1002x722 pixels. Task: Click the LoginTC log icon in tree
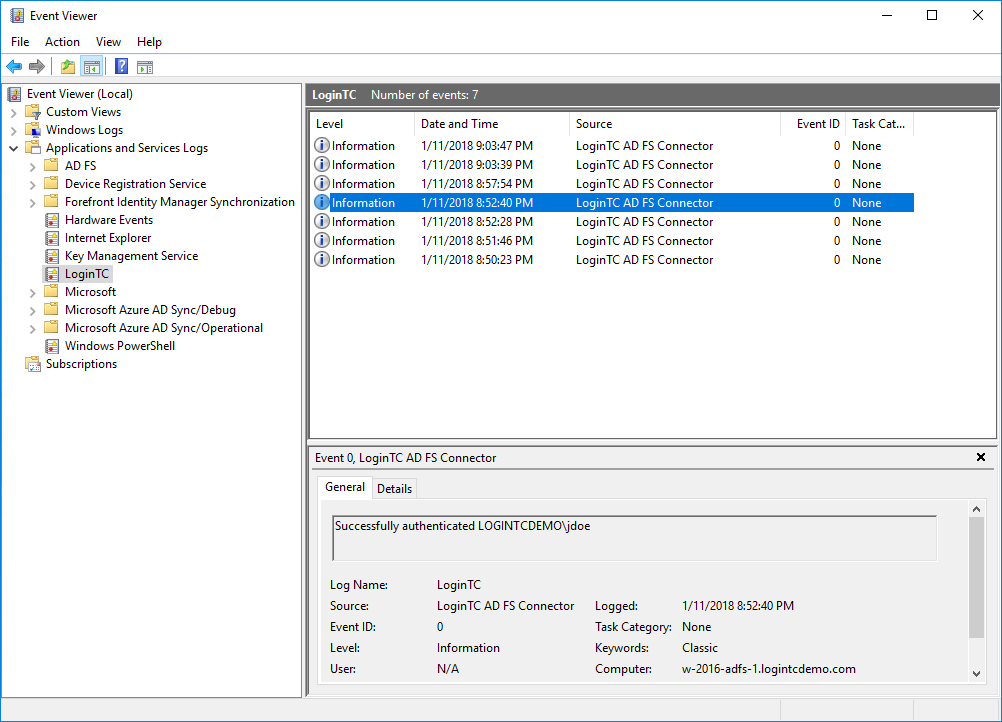[x=52, y=274]
